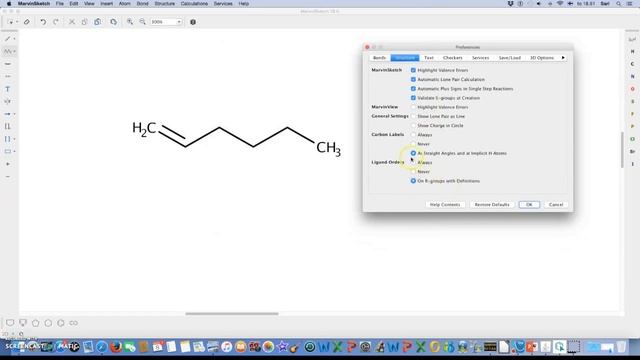Screen dimensions: 640x360
Task: Insert the benzene ring template
Action: [x=61, y=323]
